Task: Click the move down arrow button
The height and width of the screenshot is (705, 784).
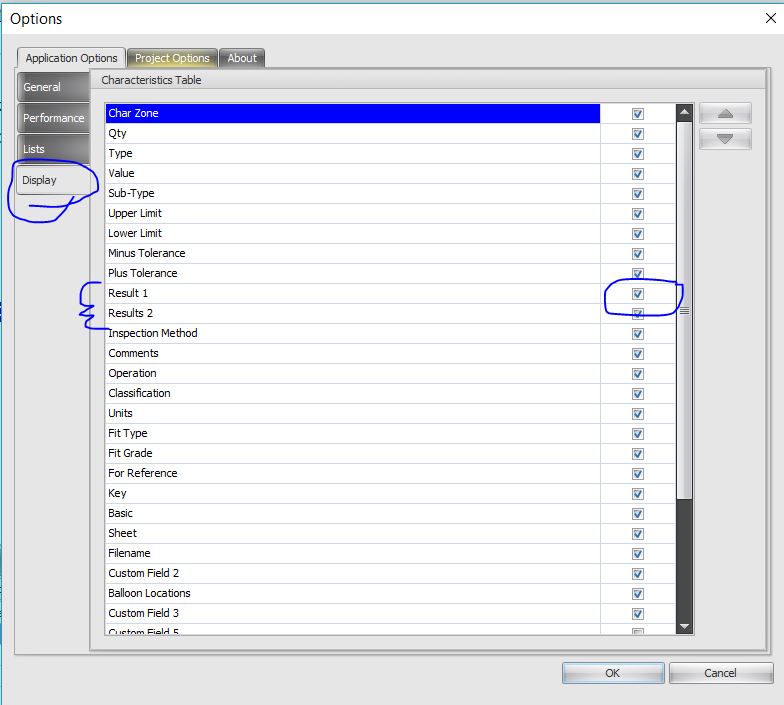Action: click(725, 139)
